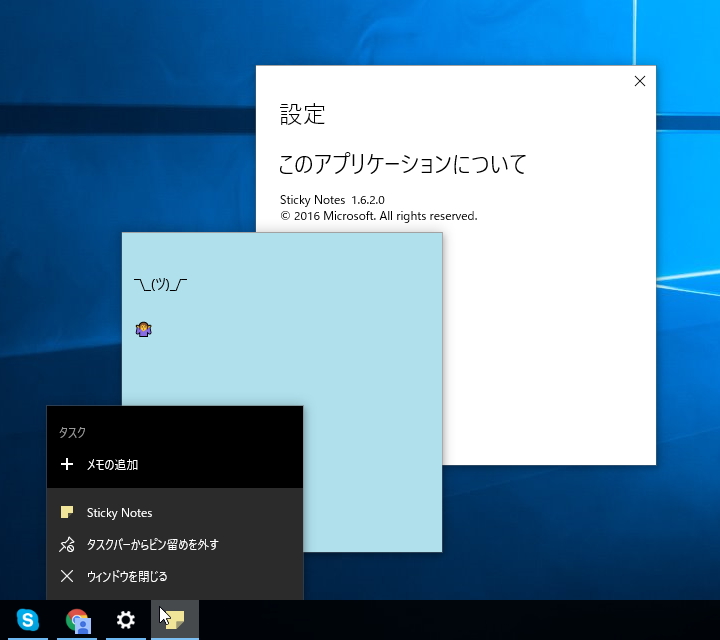Launch Sticky Notes from the jump list

(x=175, y=512)
